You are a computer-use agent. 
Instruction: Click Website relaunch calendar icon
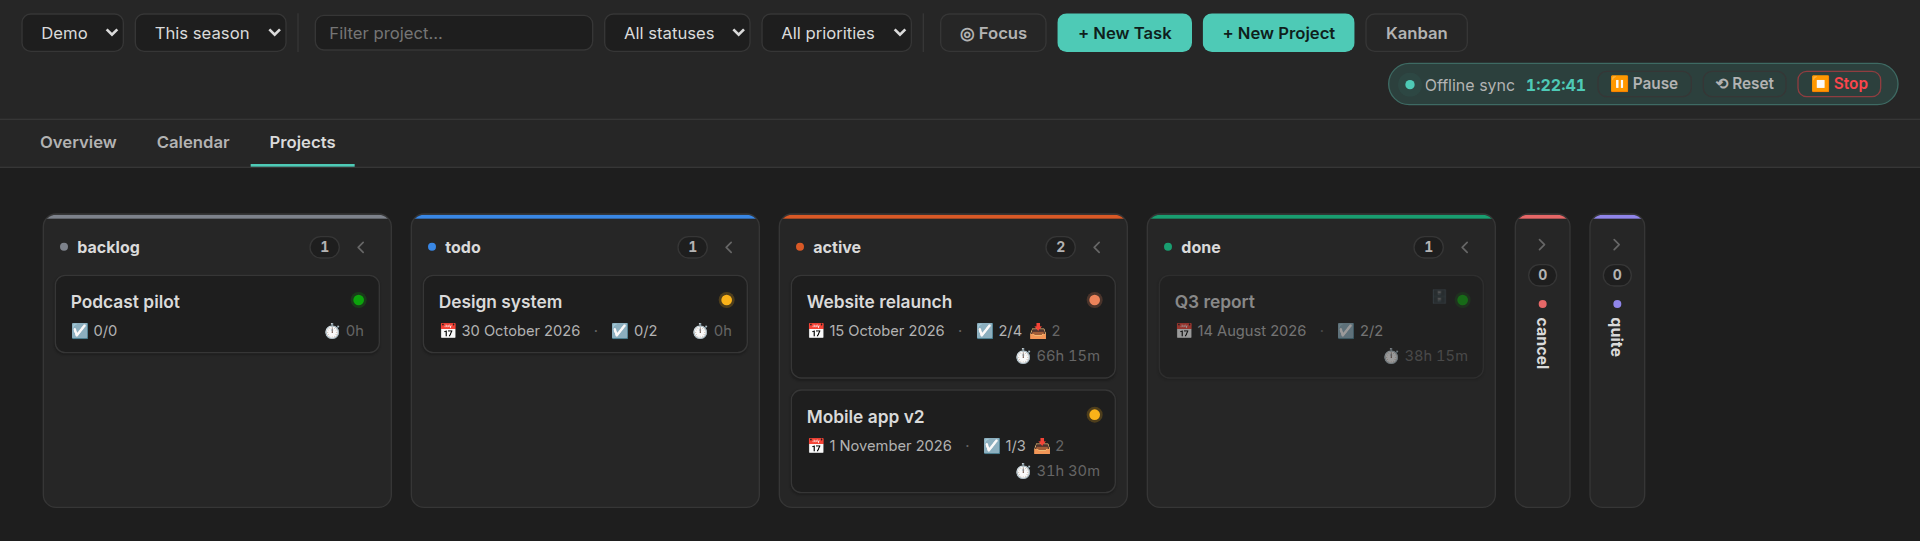pos(816,331)
